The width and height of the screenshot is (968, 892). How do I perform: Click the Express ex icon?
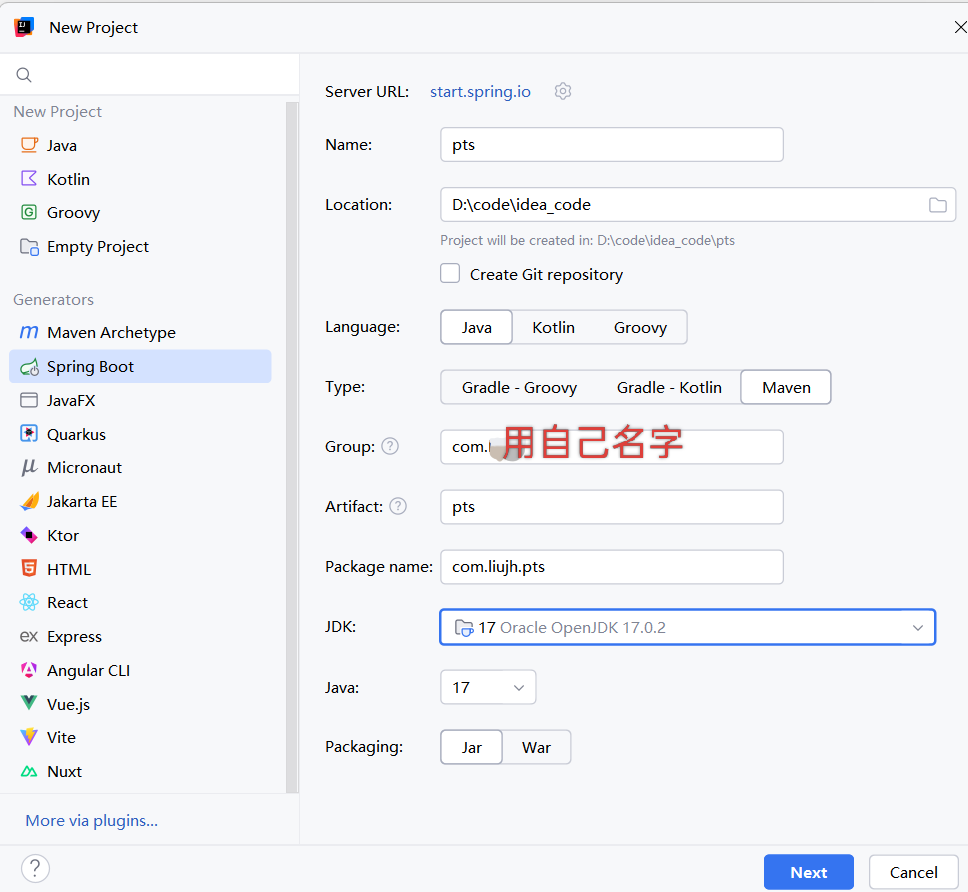(x=29, y=636)
